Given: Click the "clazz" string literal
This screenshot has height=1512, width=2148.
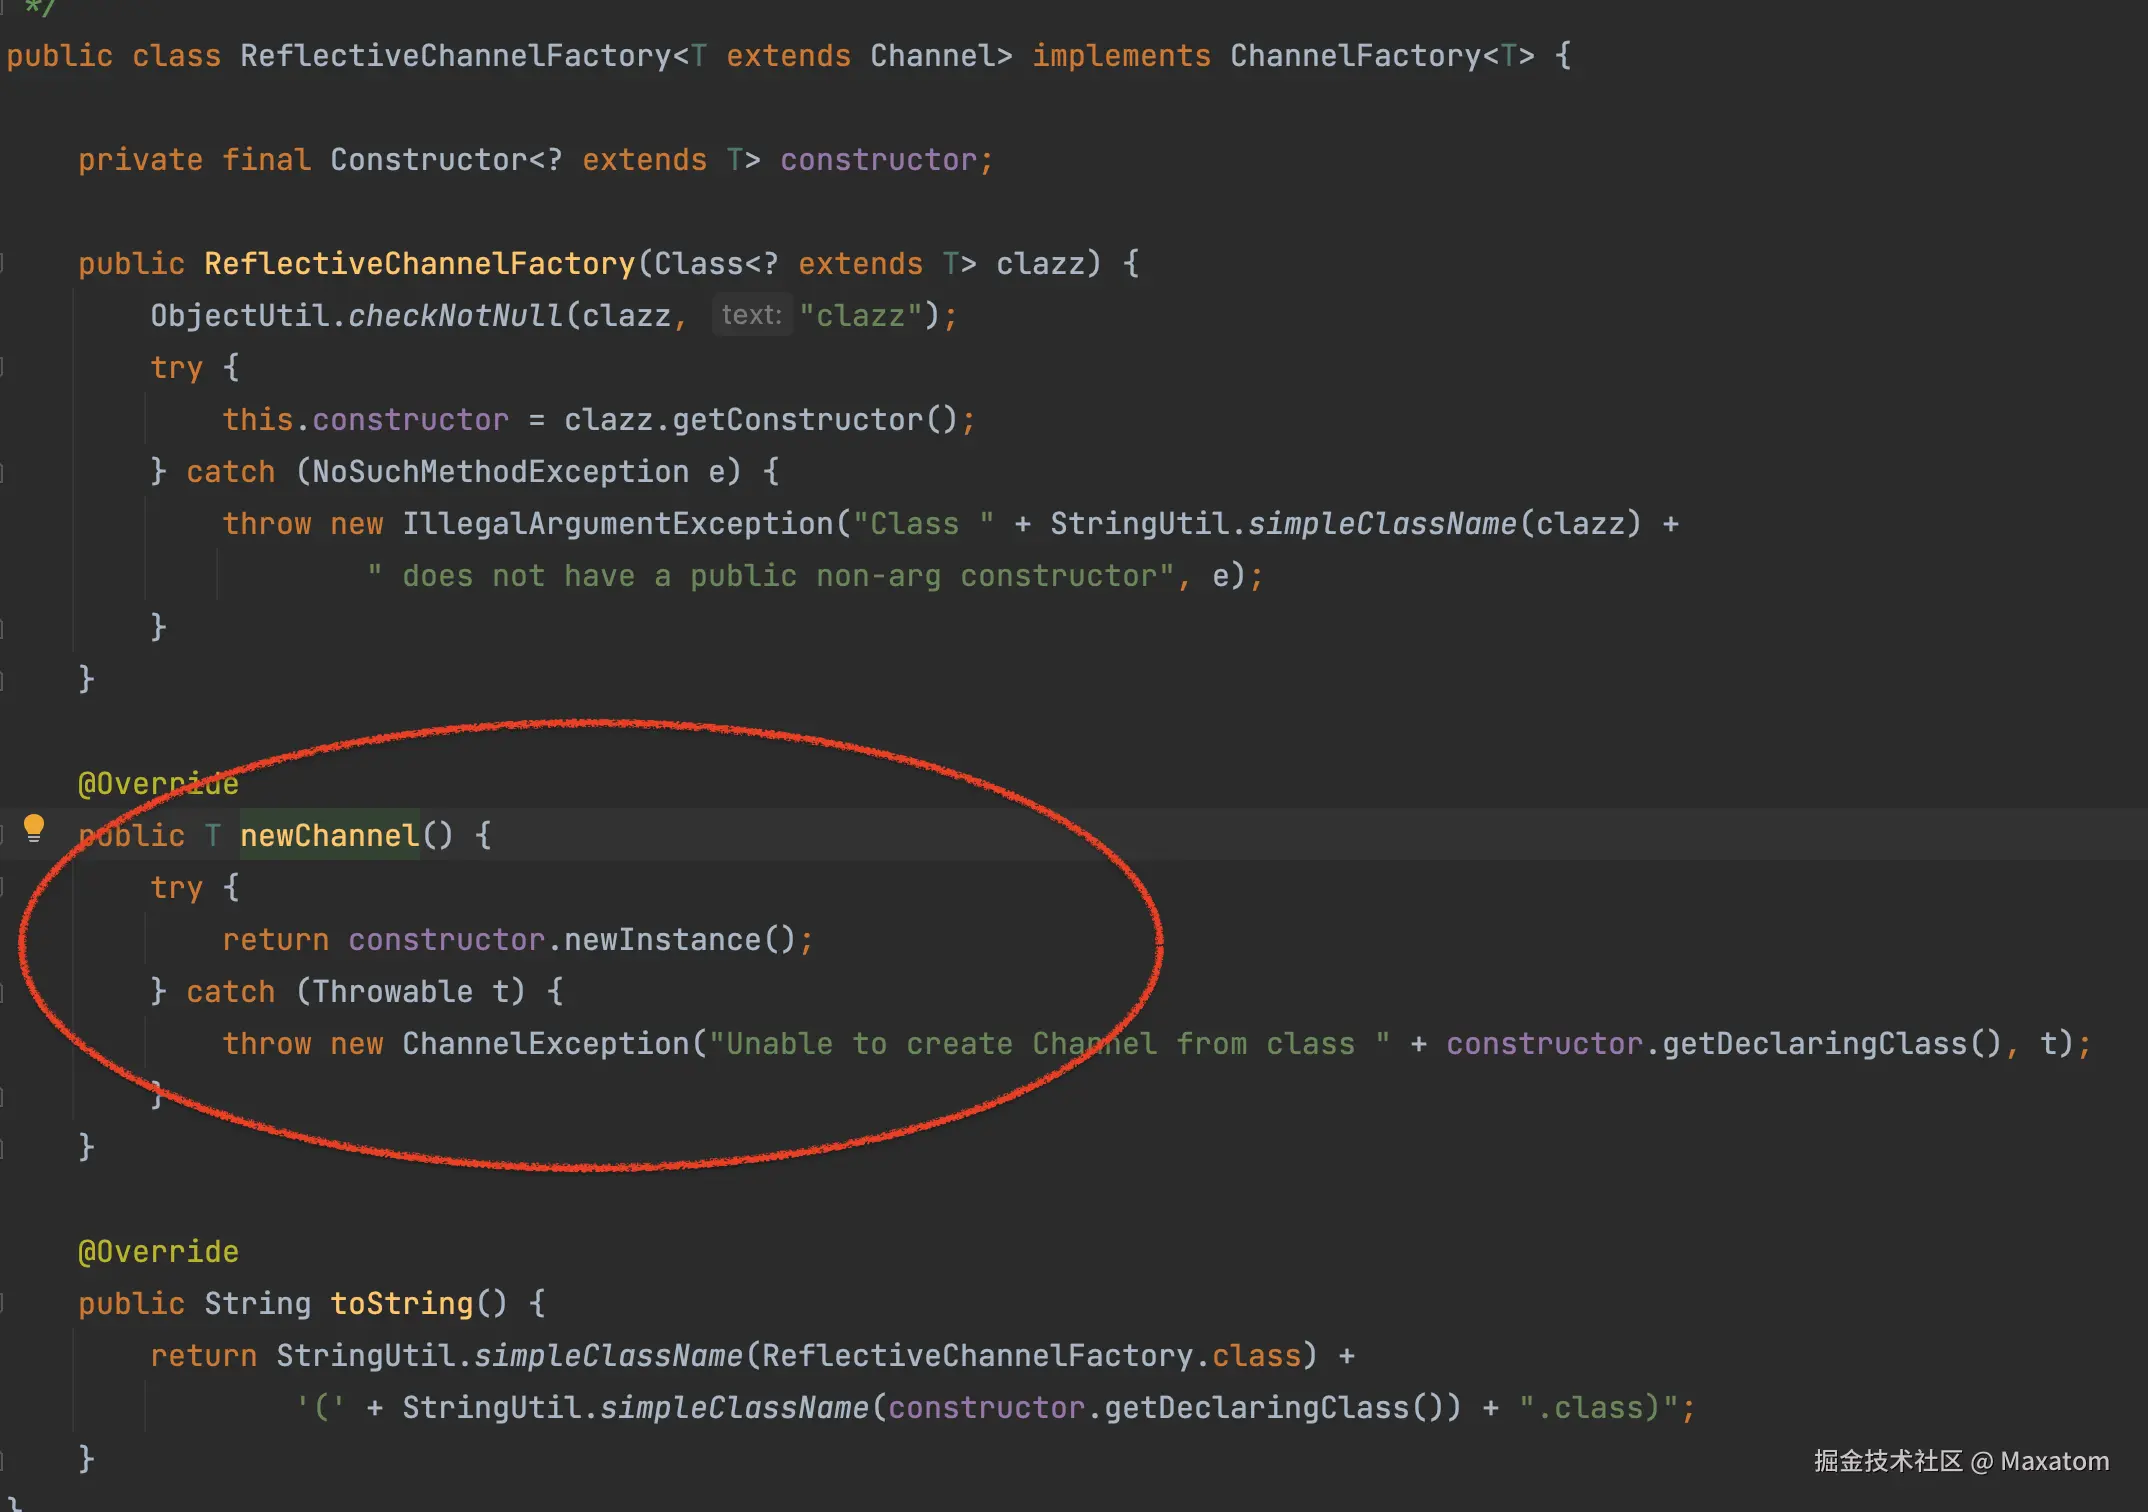Looking at the screenshot, I should click(x=860, y=316).
